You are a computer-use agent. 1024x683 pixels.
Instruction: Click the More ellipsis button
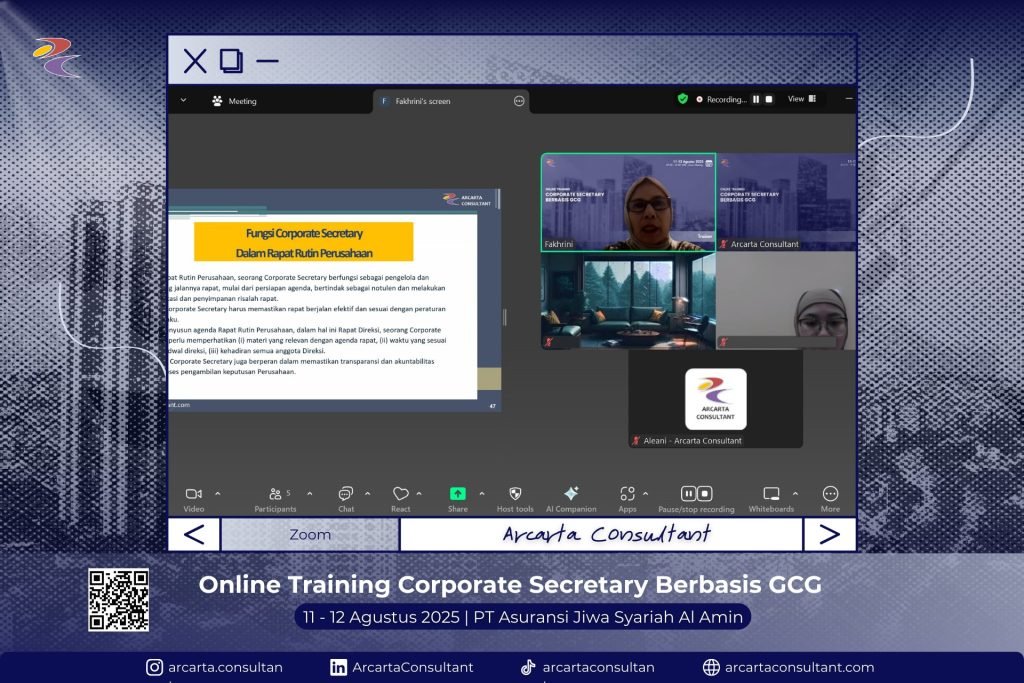(x=830, y=494)
